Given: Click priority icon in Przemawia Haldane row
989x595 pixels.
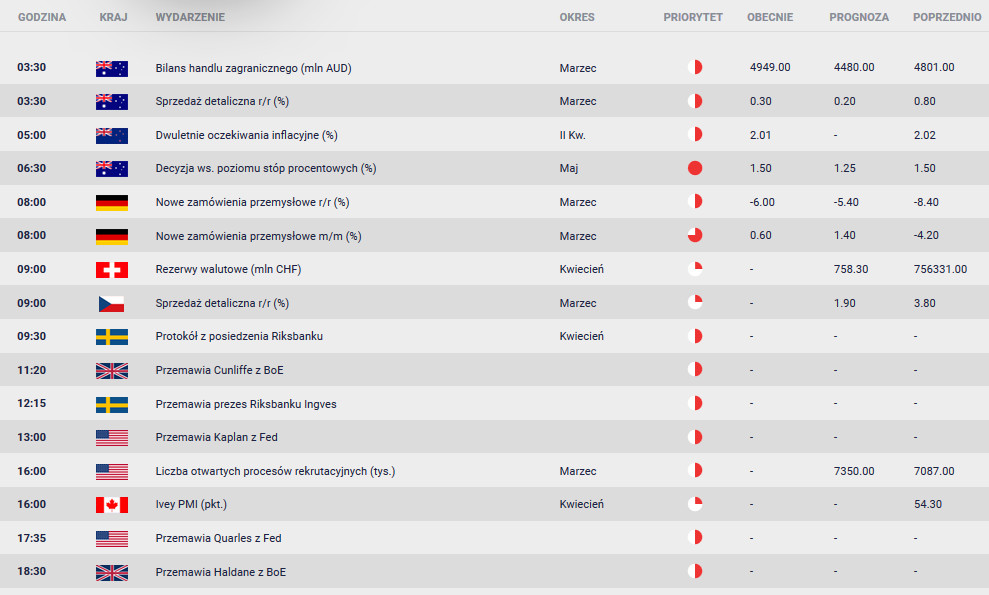Looking at the screenshot, I should [x=695, y=571].
